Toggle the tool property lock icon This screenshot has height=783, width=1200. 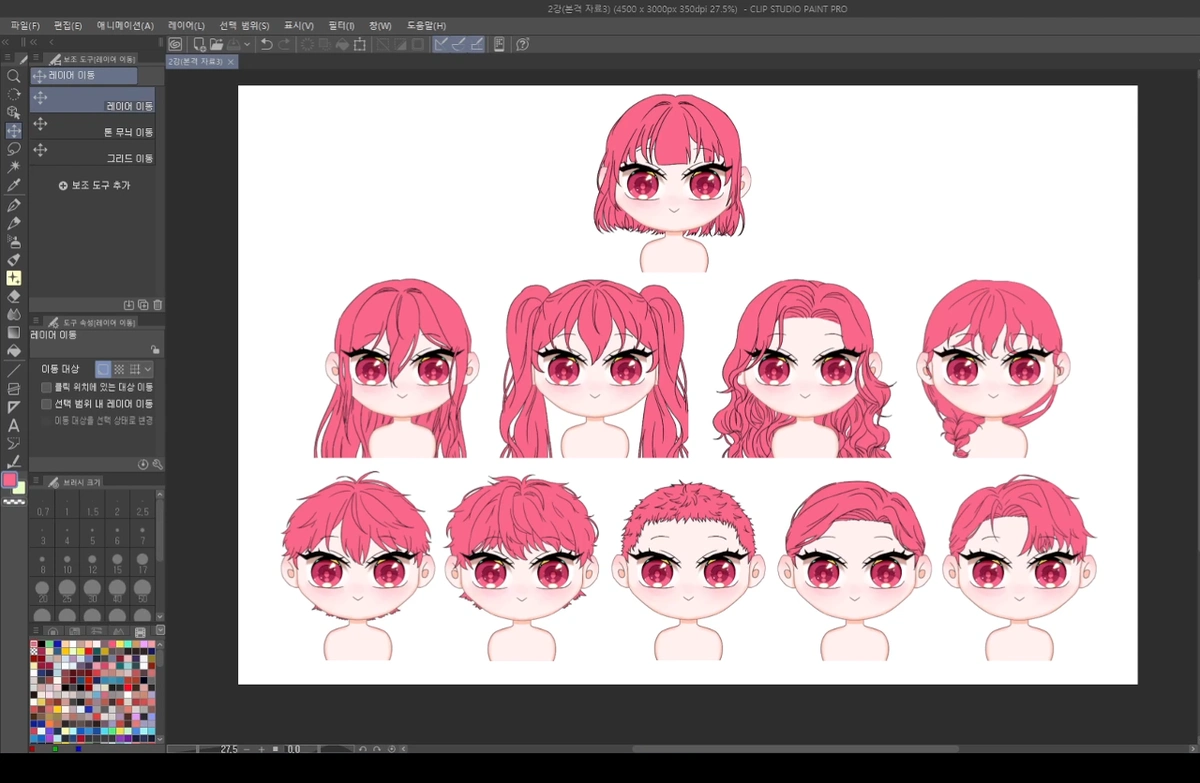pos(154,350)
